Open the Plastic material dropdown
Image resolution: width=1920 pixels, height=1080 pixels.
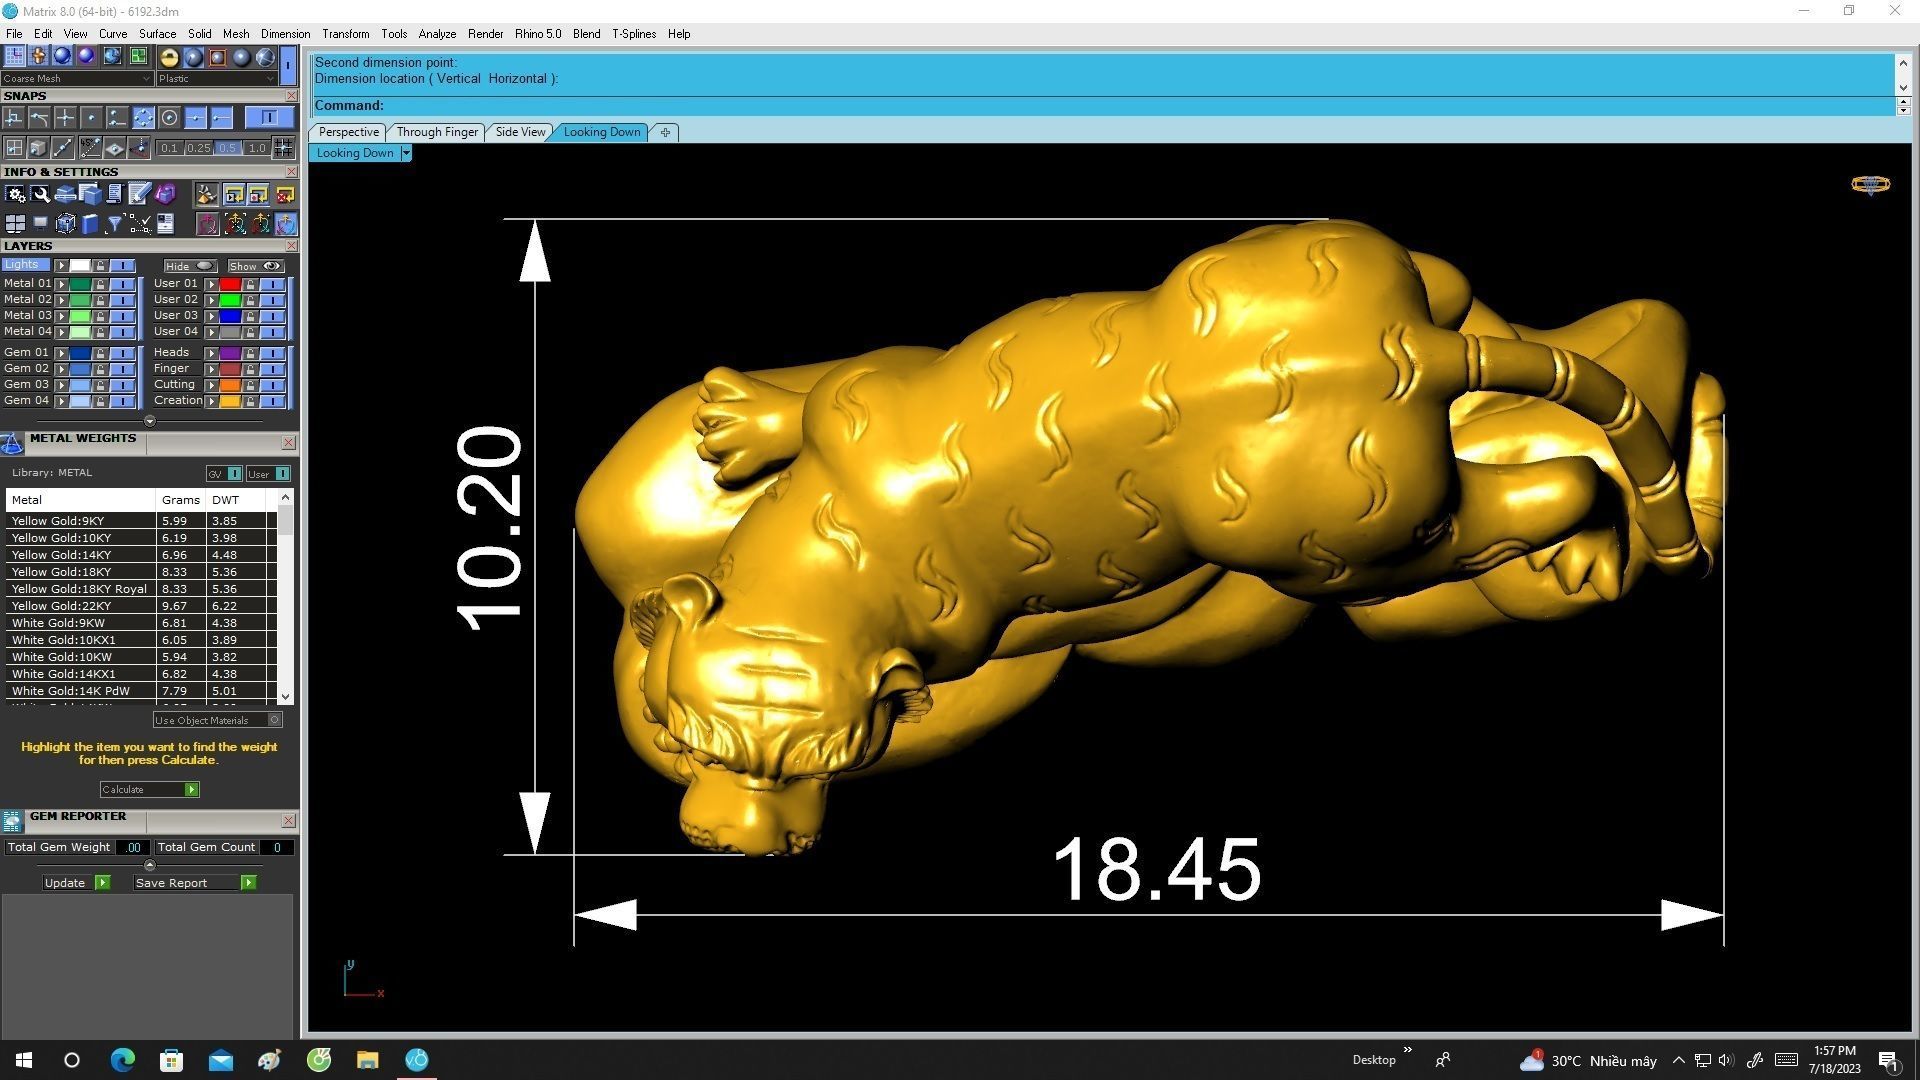[x=217, y=78]
